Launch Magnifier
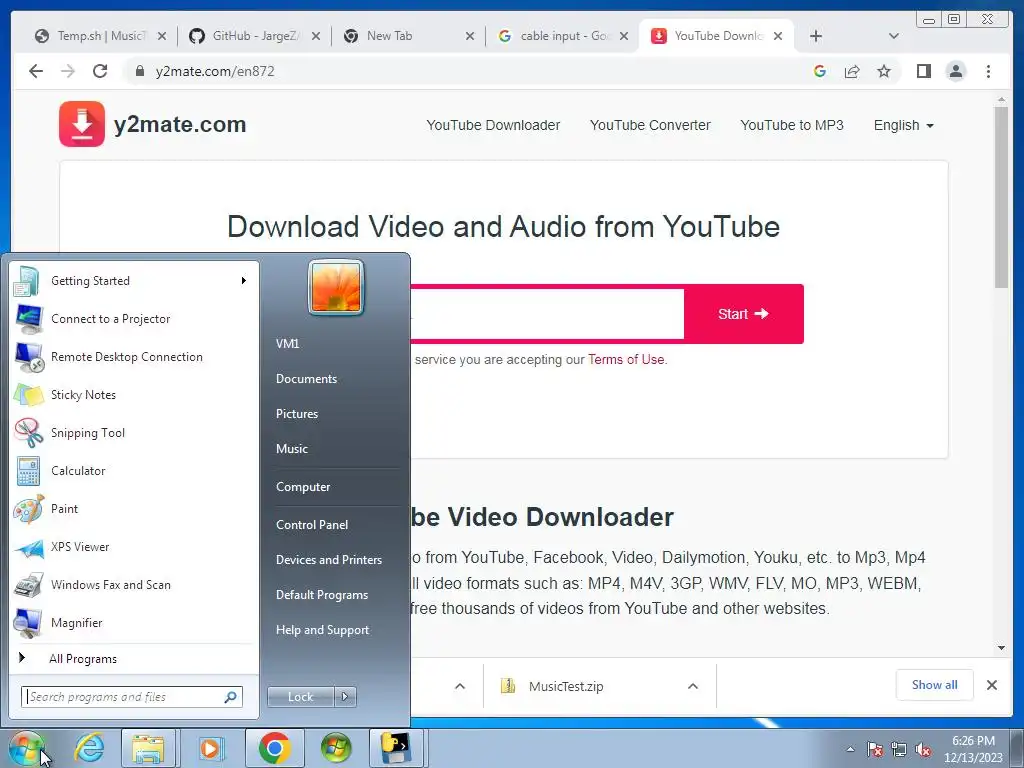1024x768 pixels. coord(134,622)
